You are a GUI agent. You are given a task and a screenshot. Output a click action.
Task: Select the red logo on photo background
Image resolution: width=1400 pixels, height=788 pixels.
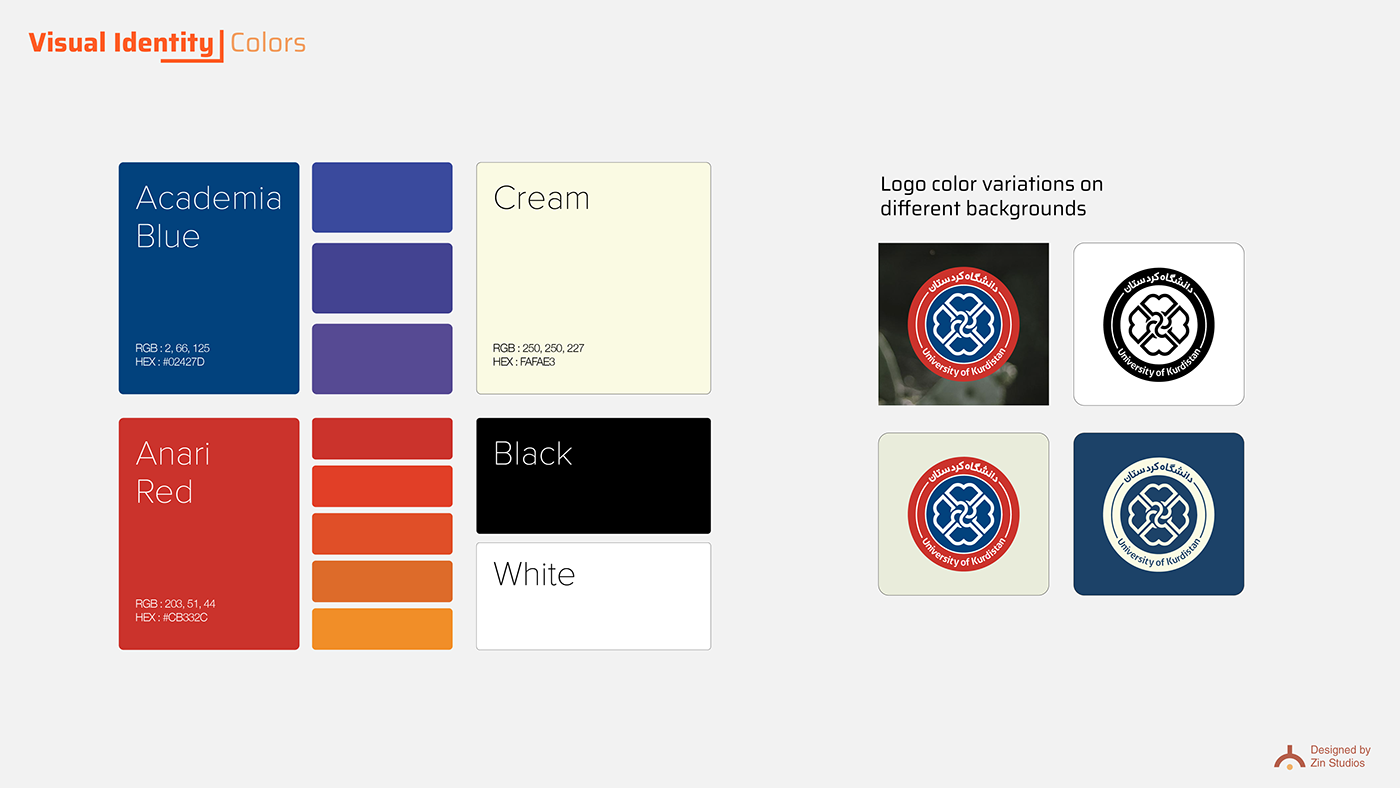pos(963,324)
